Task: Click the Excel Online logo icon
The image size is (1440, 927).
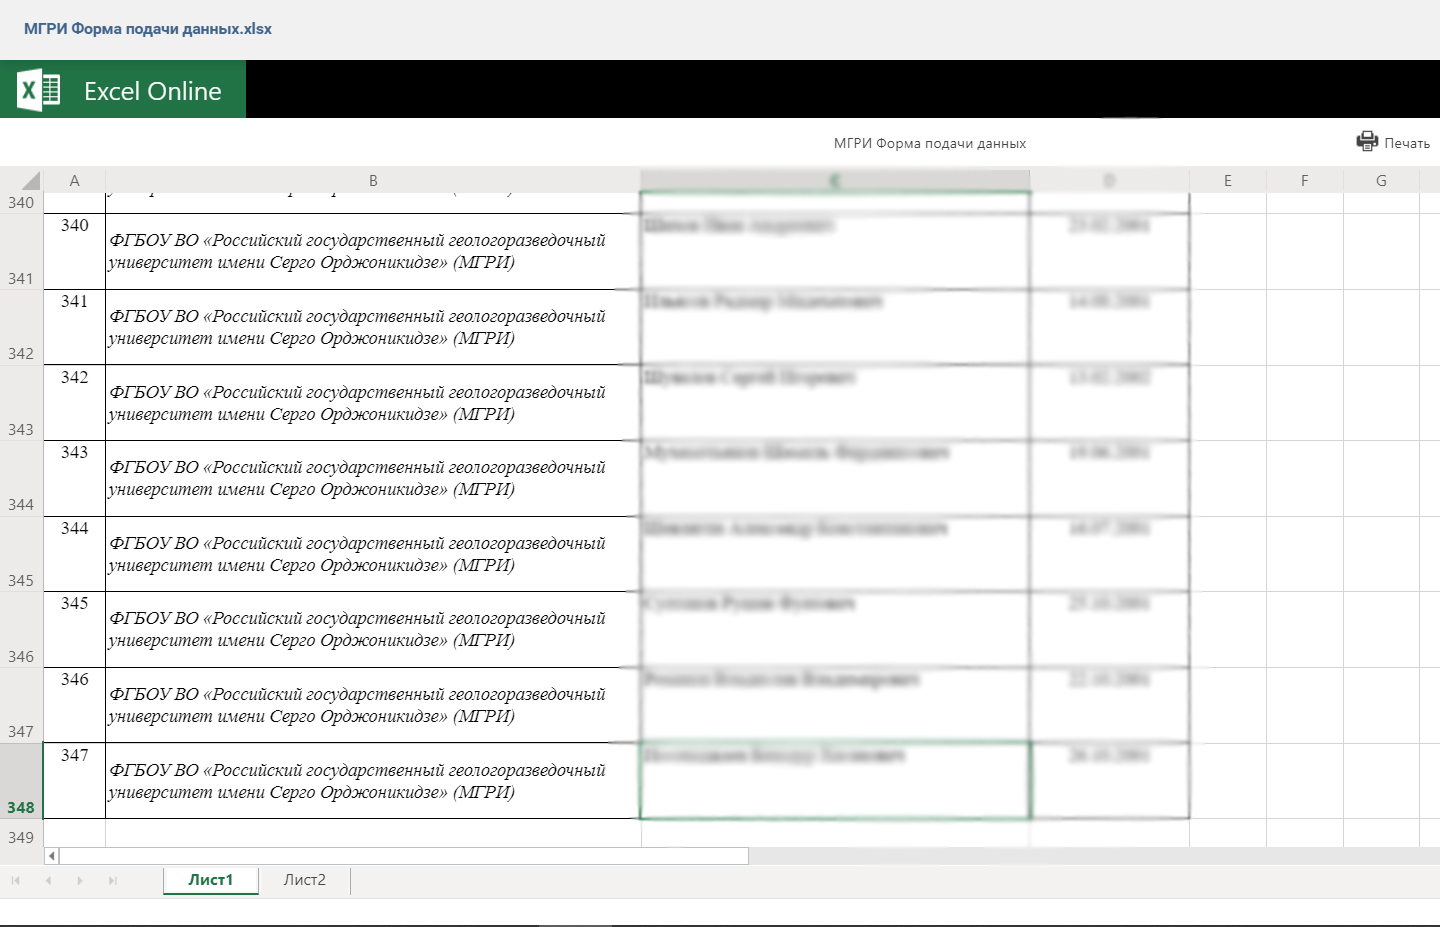Action: point(39,90)
